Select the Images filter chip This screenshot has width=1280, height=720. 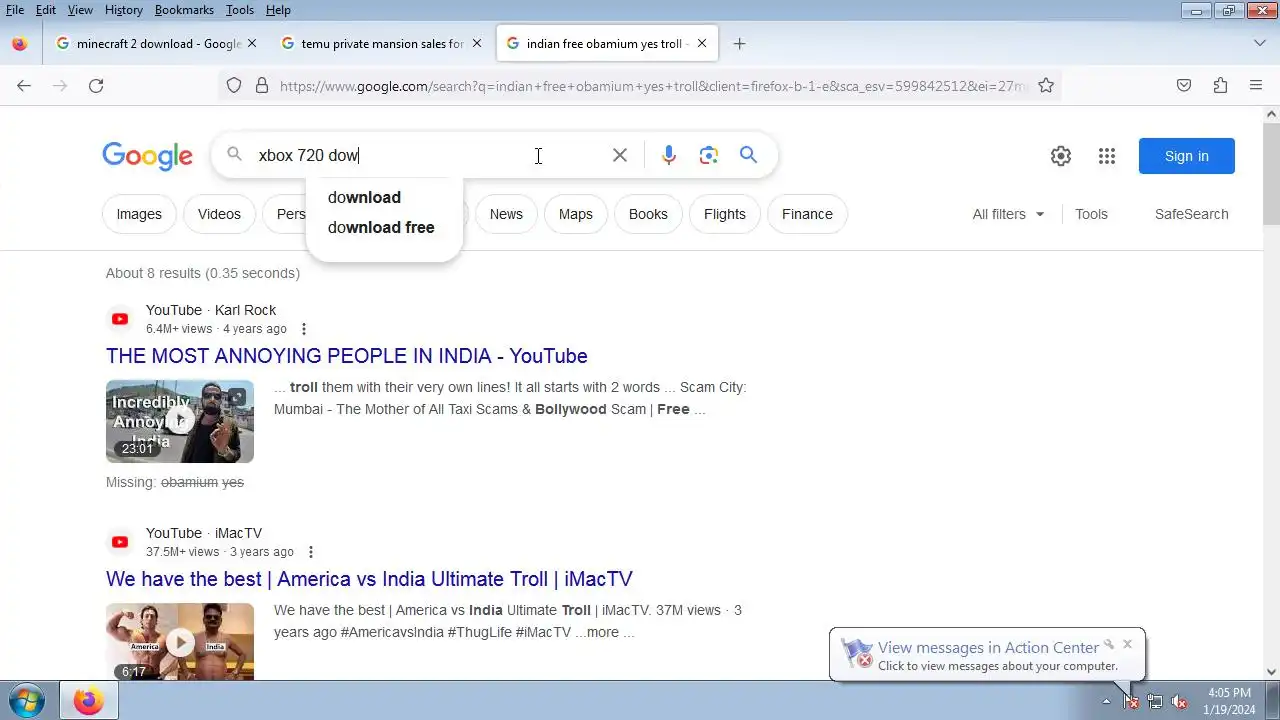[139, 214]
